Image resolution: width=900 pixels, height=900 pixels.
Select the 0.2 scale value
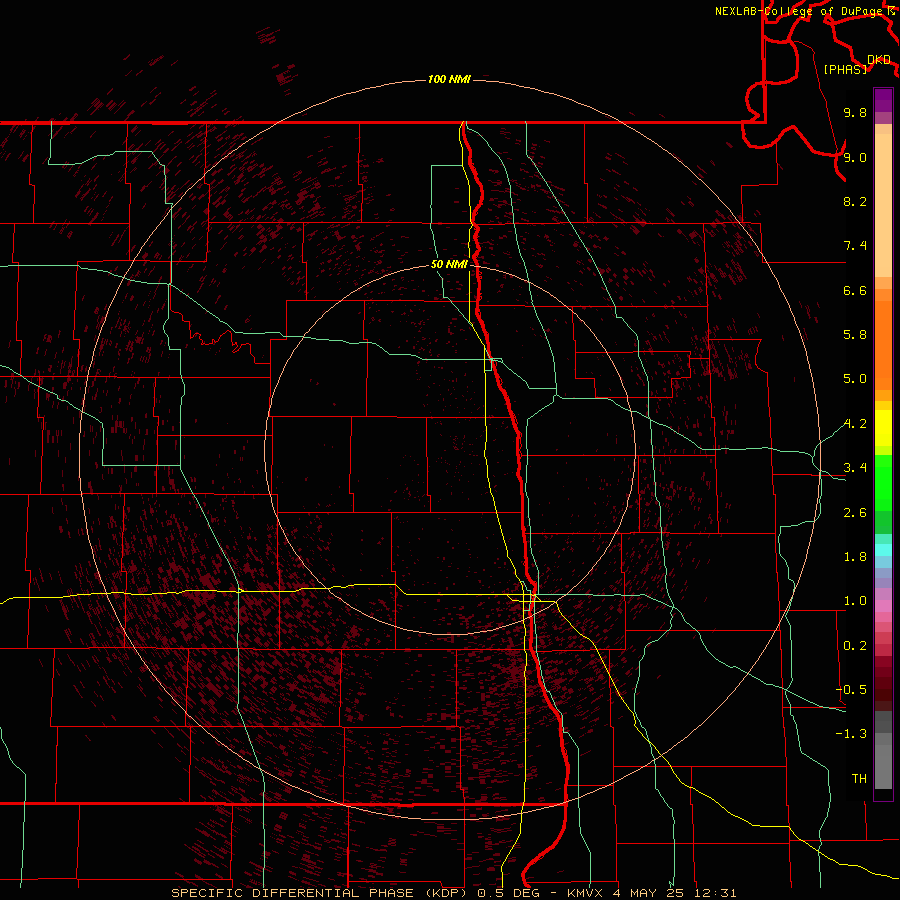click(855, 646)
